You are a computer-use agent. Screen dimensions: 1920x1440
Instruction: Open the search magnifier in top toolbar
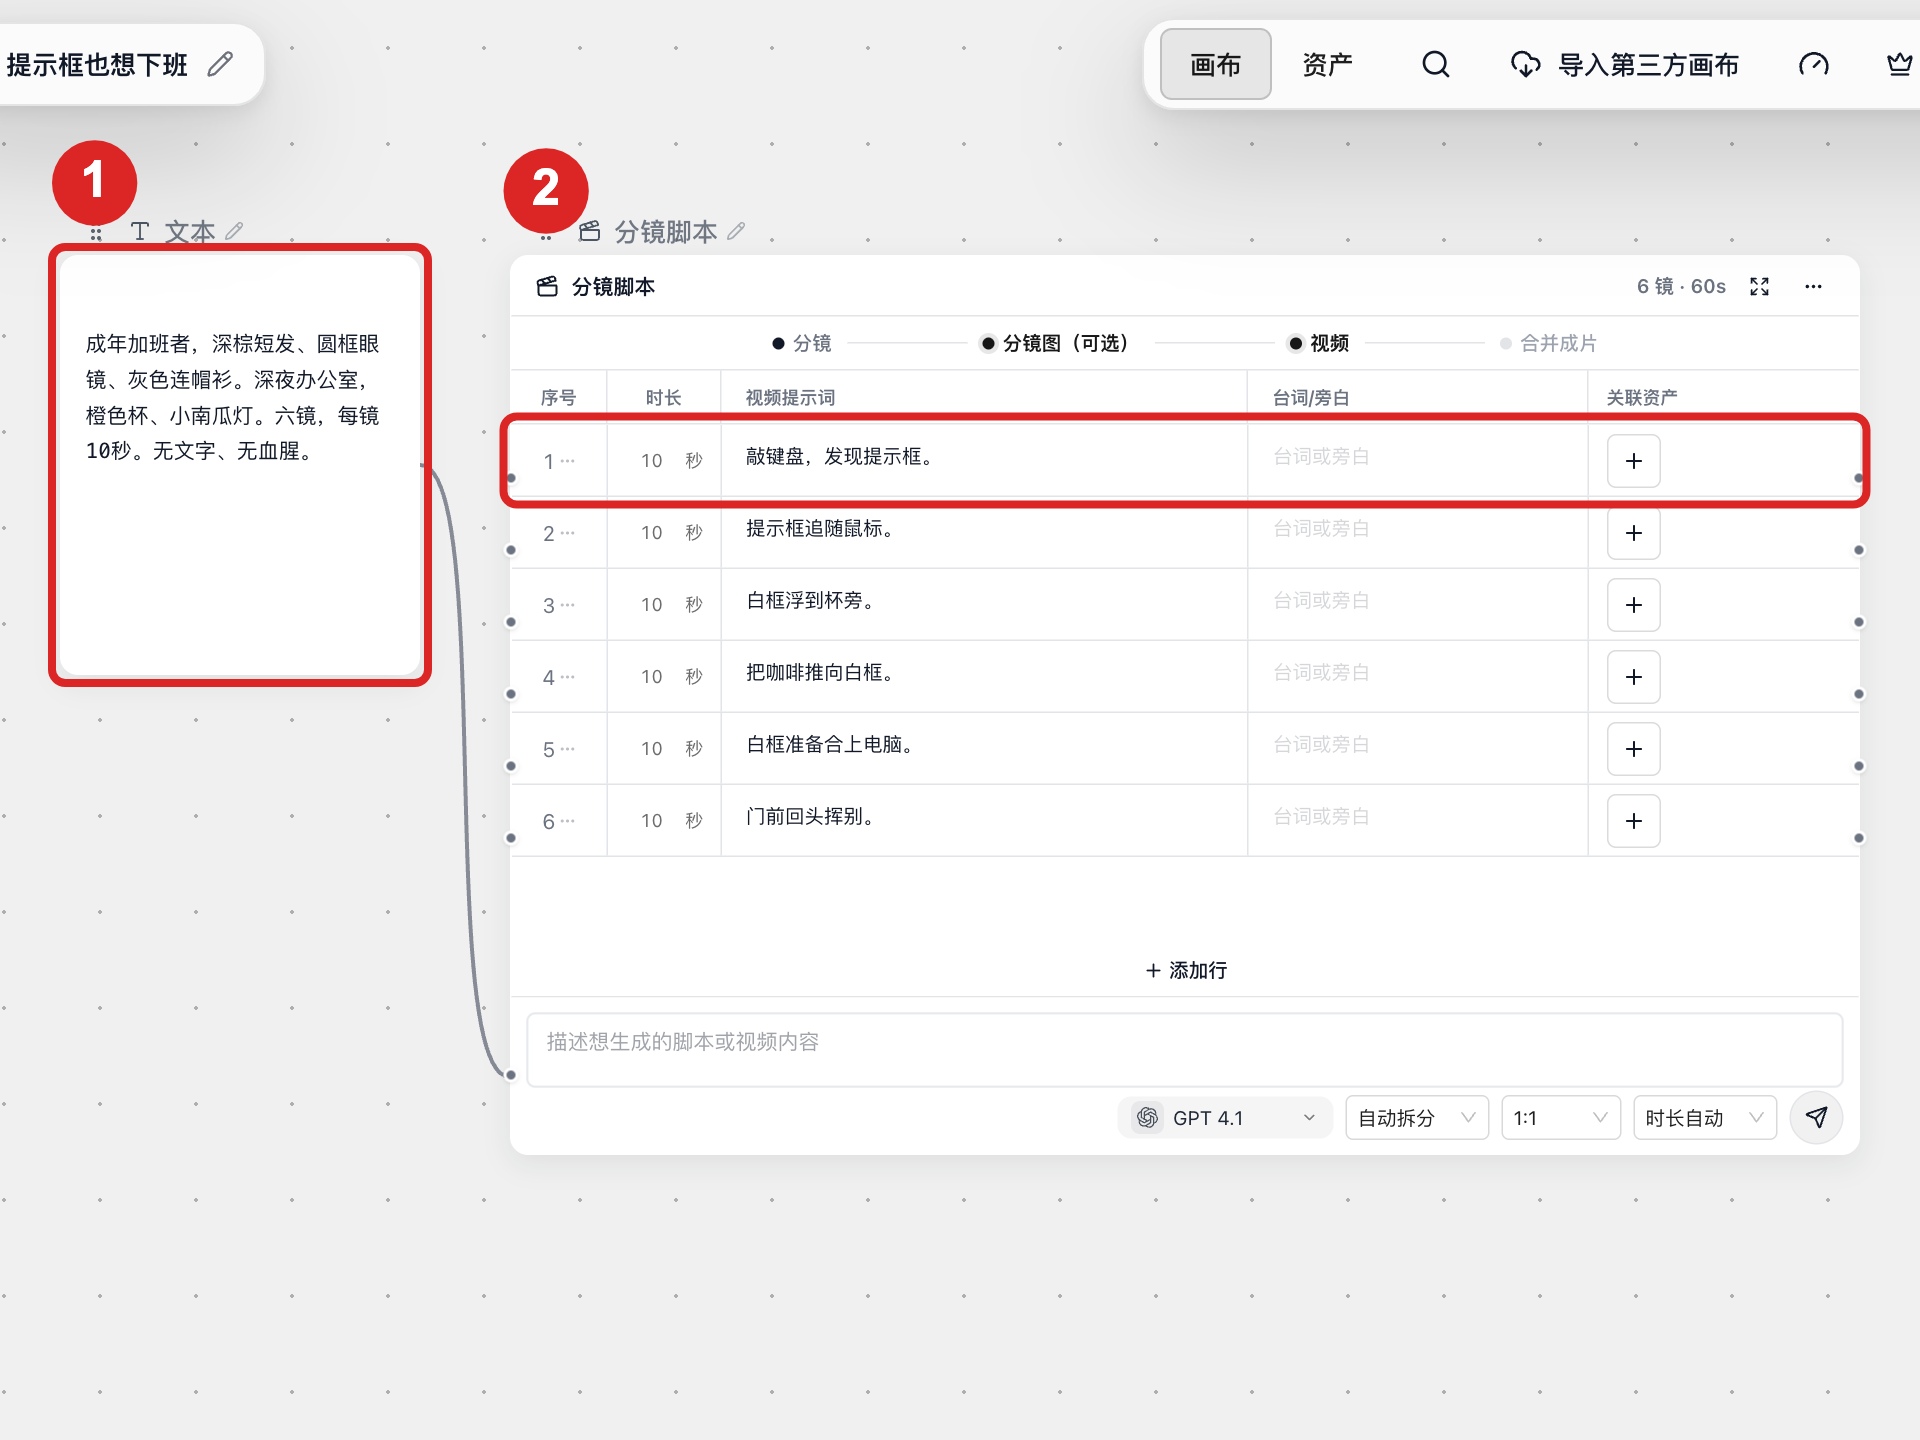(x=1435, y=65)
